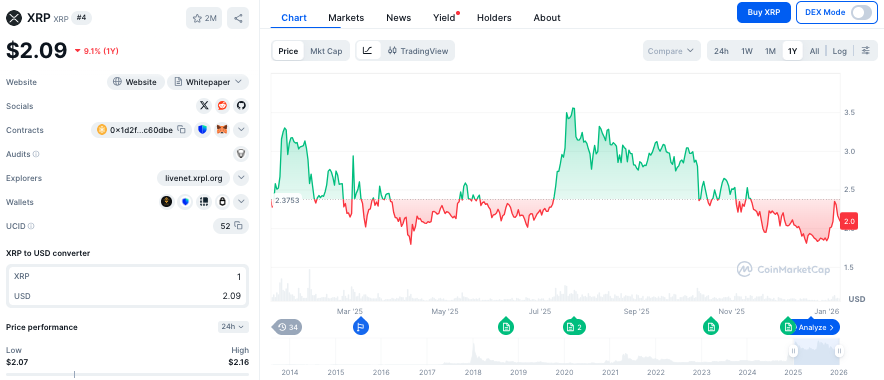The width and height of the screenshot is (884, 380).
Task: Show info tooltip next to UCID
Action: pos(31,226)
